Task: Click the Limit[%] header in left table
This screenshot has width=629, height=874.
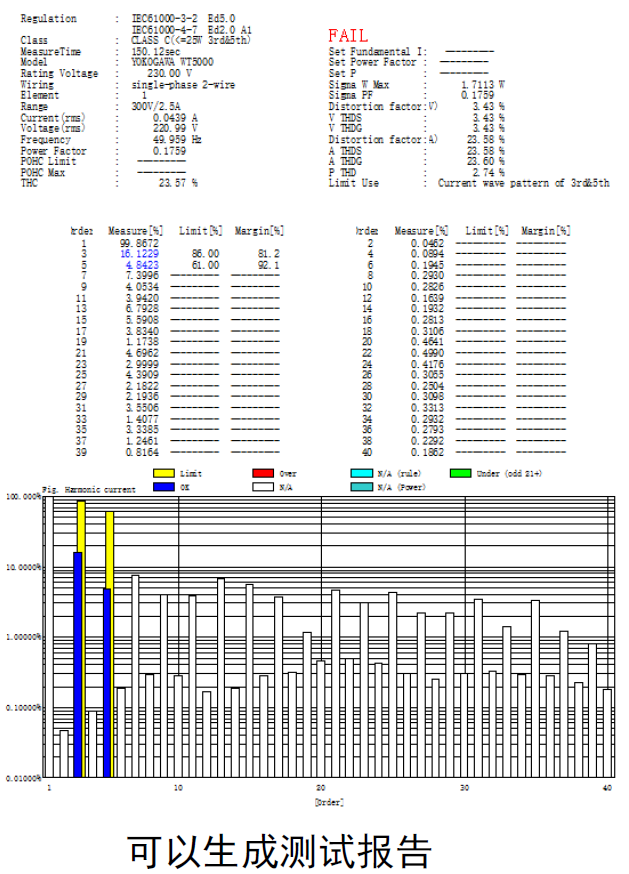Action: (x=200, y=231)
